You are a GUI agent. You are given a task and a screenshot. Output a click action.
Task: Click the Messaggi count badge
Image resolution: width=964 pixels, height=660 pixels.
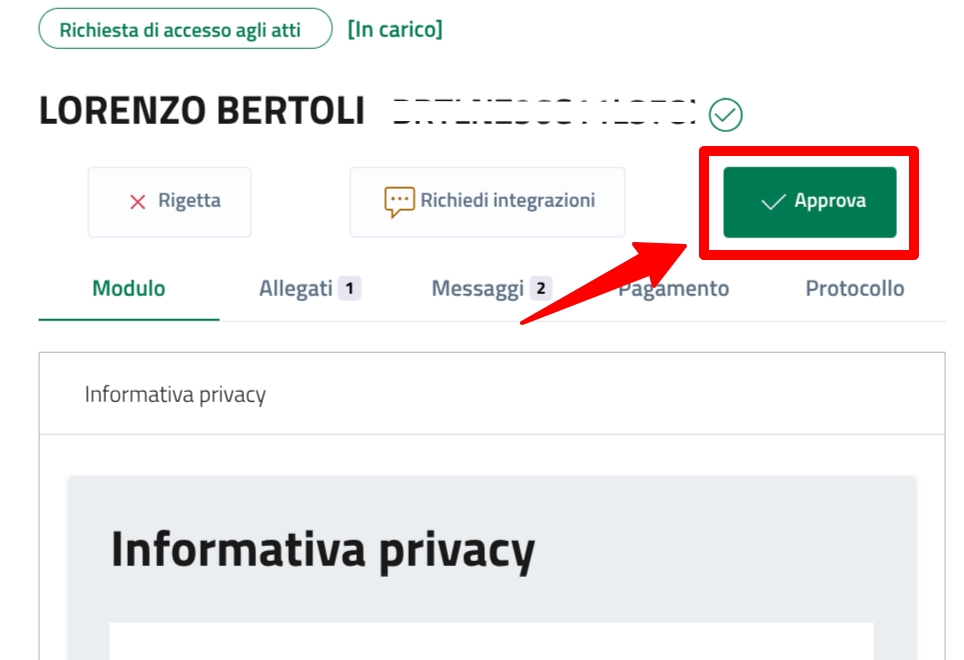coord(540,289)
